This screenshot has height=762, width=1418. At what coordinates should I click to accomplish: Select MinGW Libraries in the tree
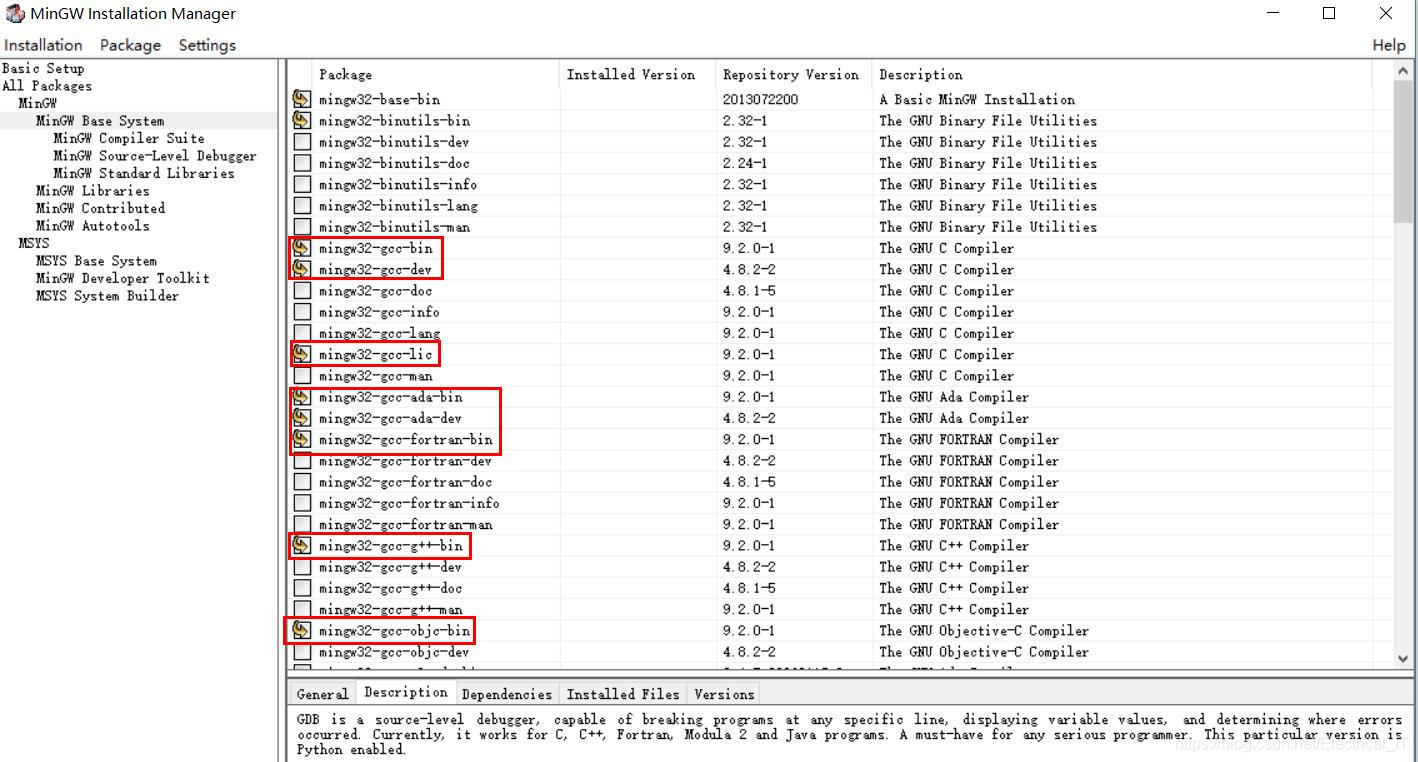coord(92,190)
